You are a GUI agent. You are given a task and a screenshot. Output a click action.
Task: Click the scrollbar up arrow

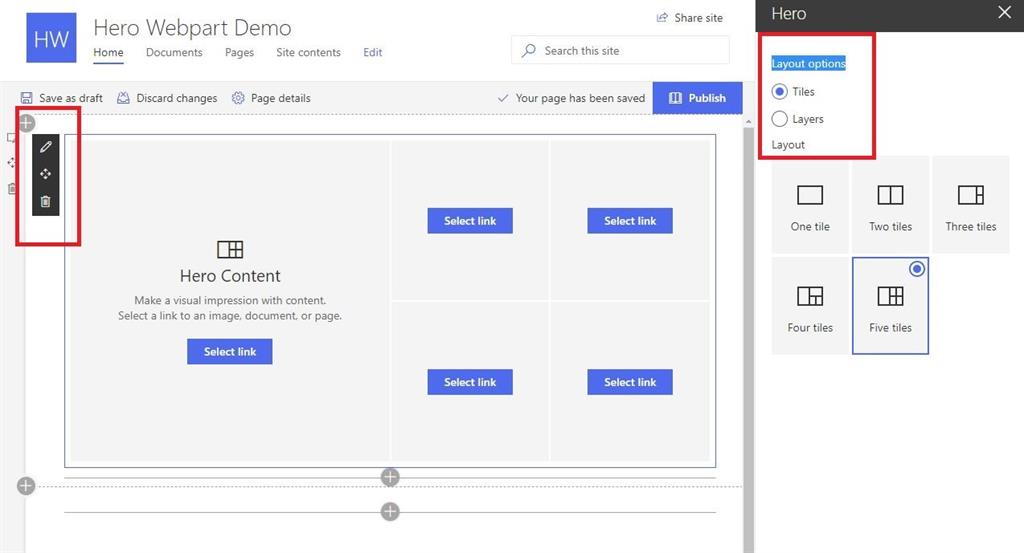pos(748,121)
